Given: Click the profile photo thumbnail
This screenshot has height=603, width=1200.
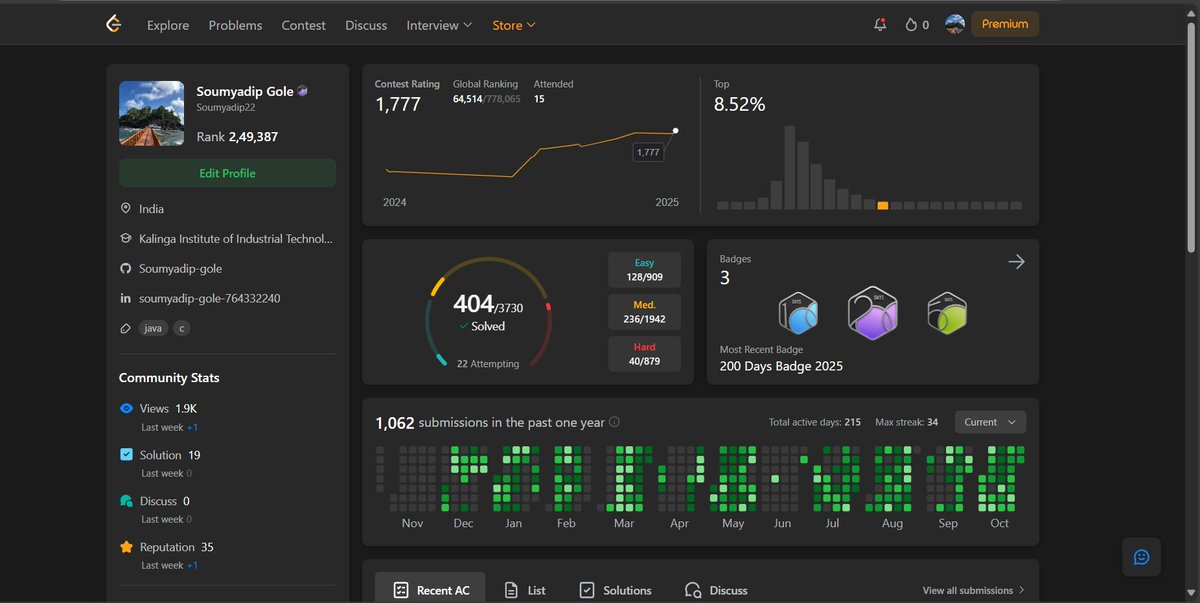Looking at the screenshot, I should pos(151,113).
